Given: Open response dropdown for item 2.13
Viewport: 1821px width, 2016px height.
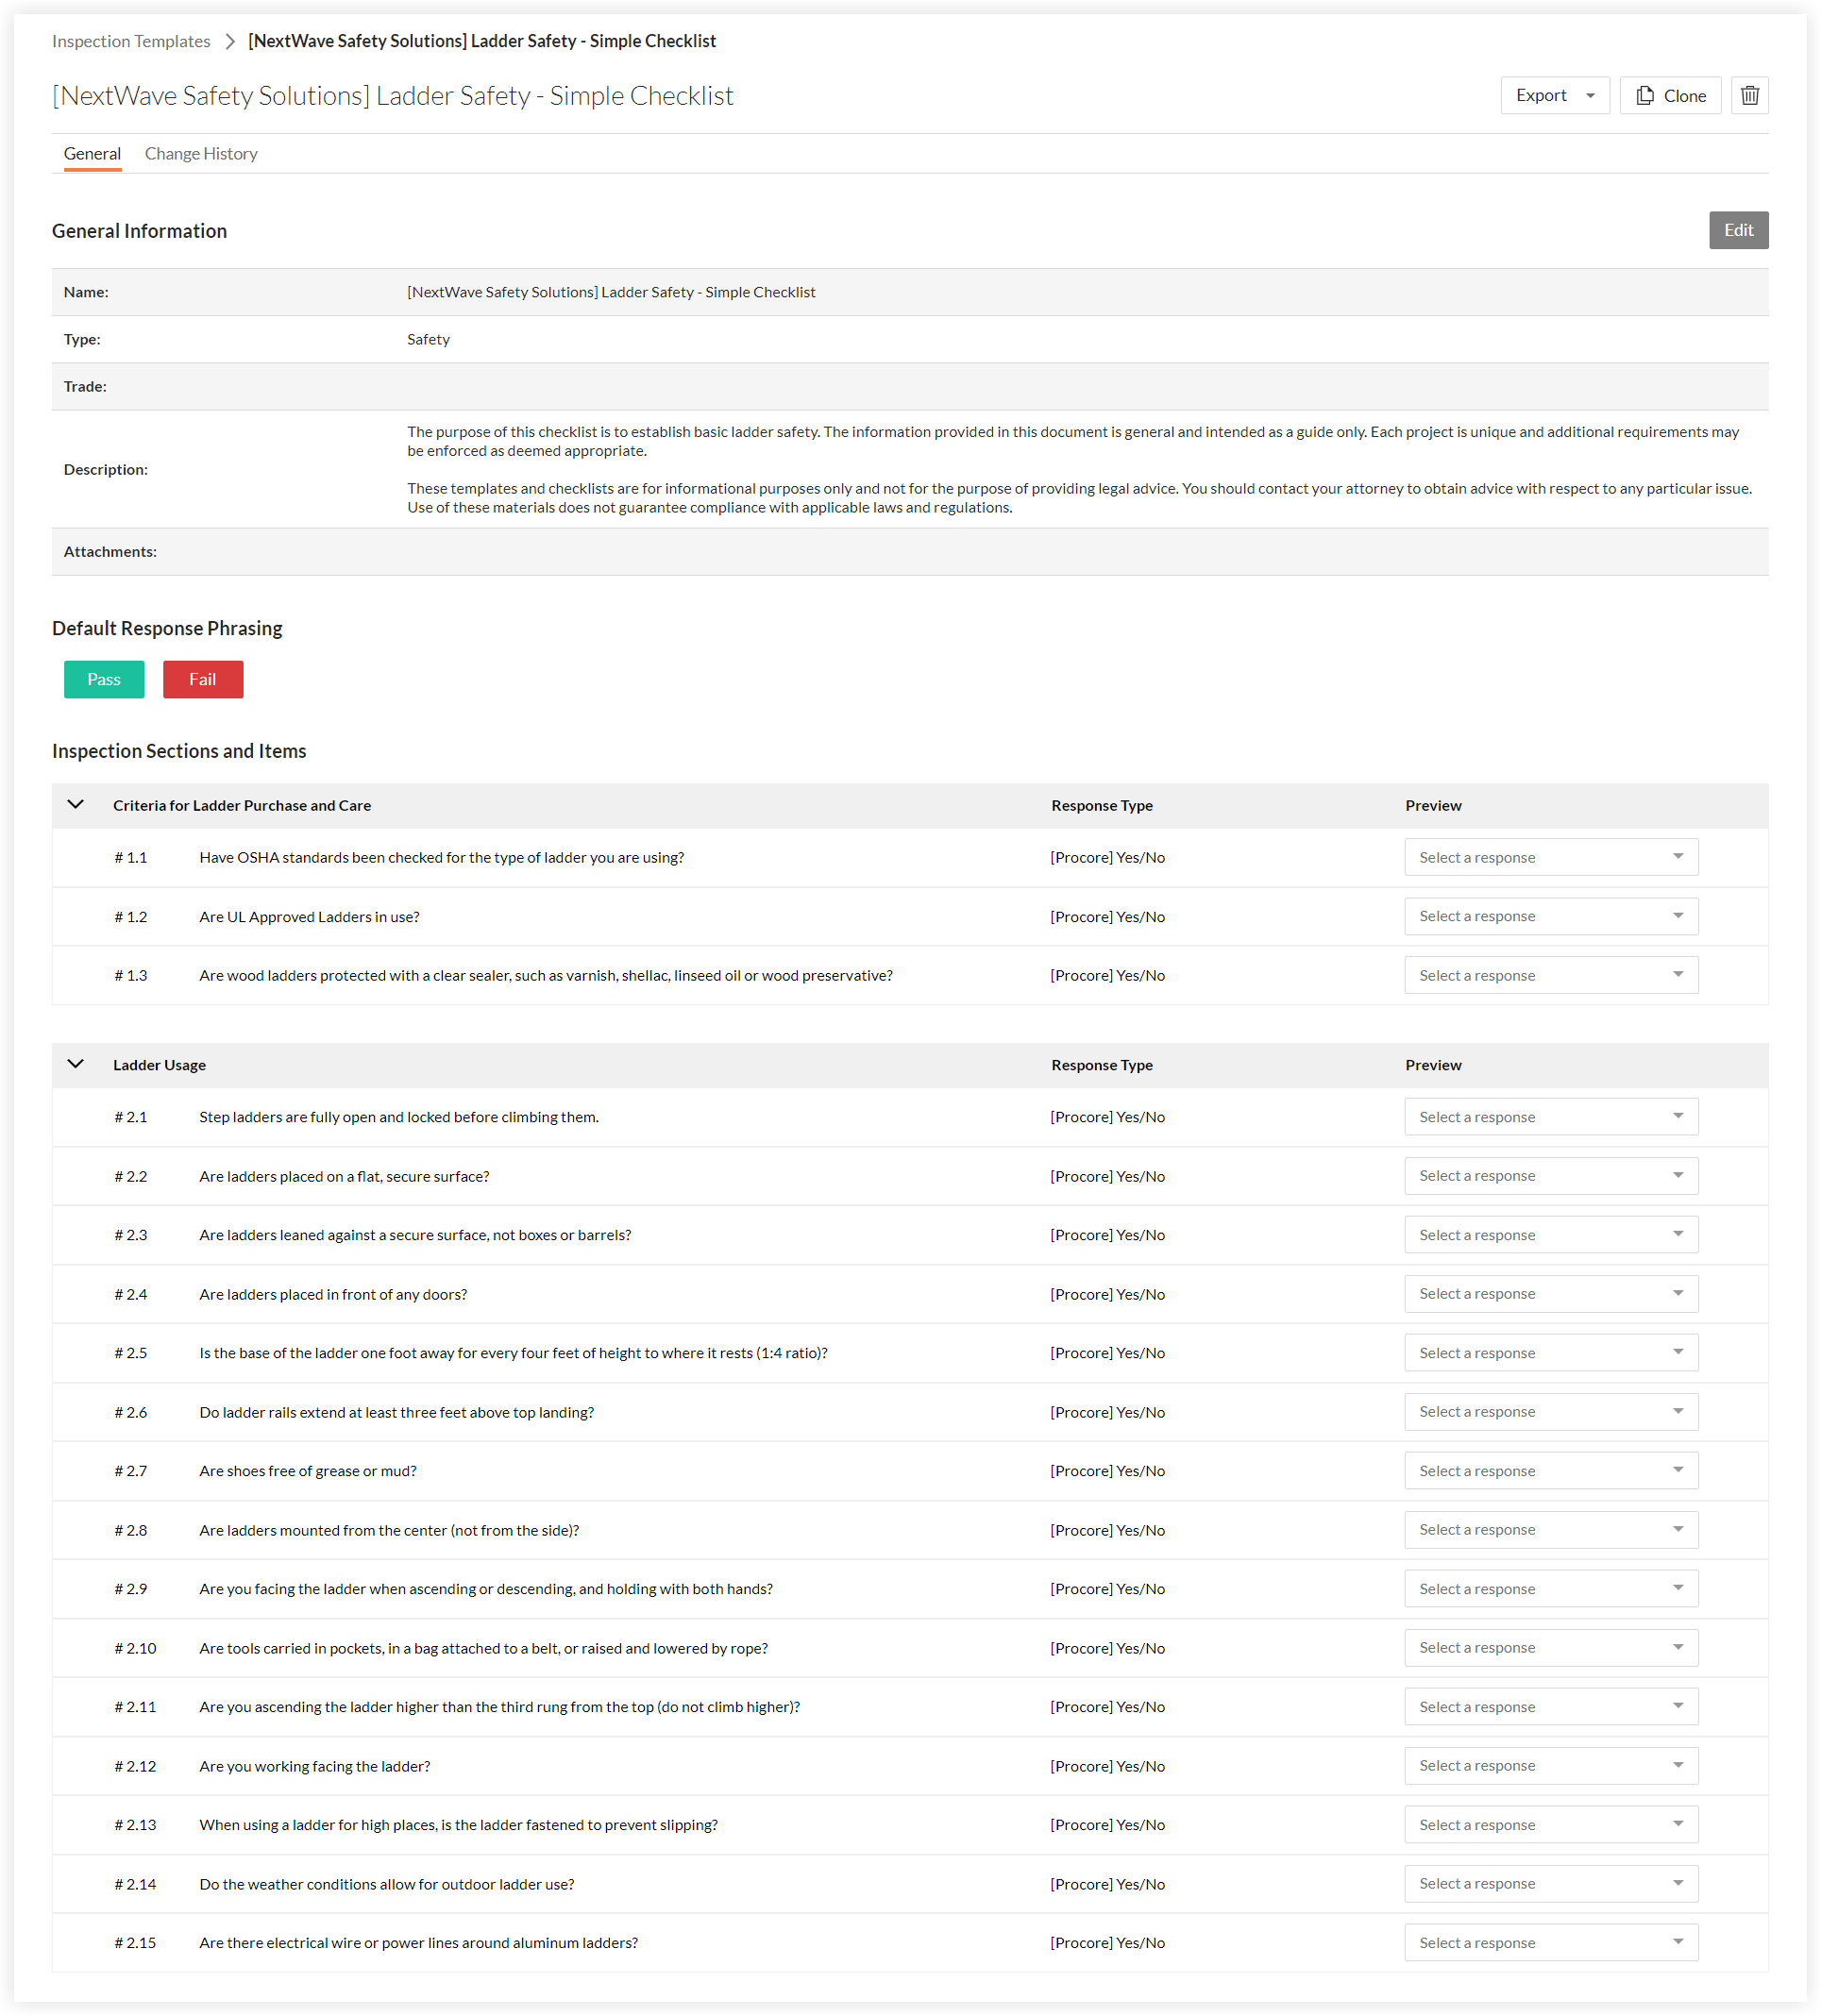Looking at the screenshot, I should click(x=1550, y=1824).
